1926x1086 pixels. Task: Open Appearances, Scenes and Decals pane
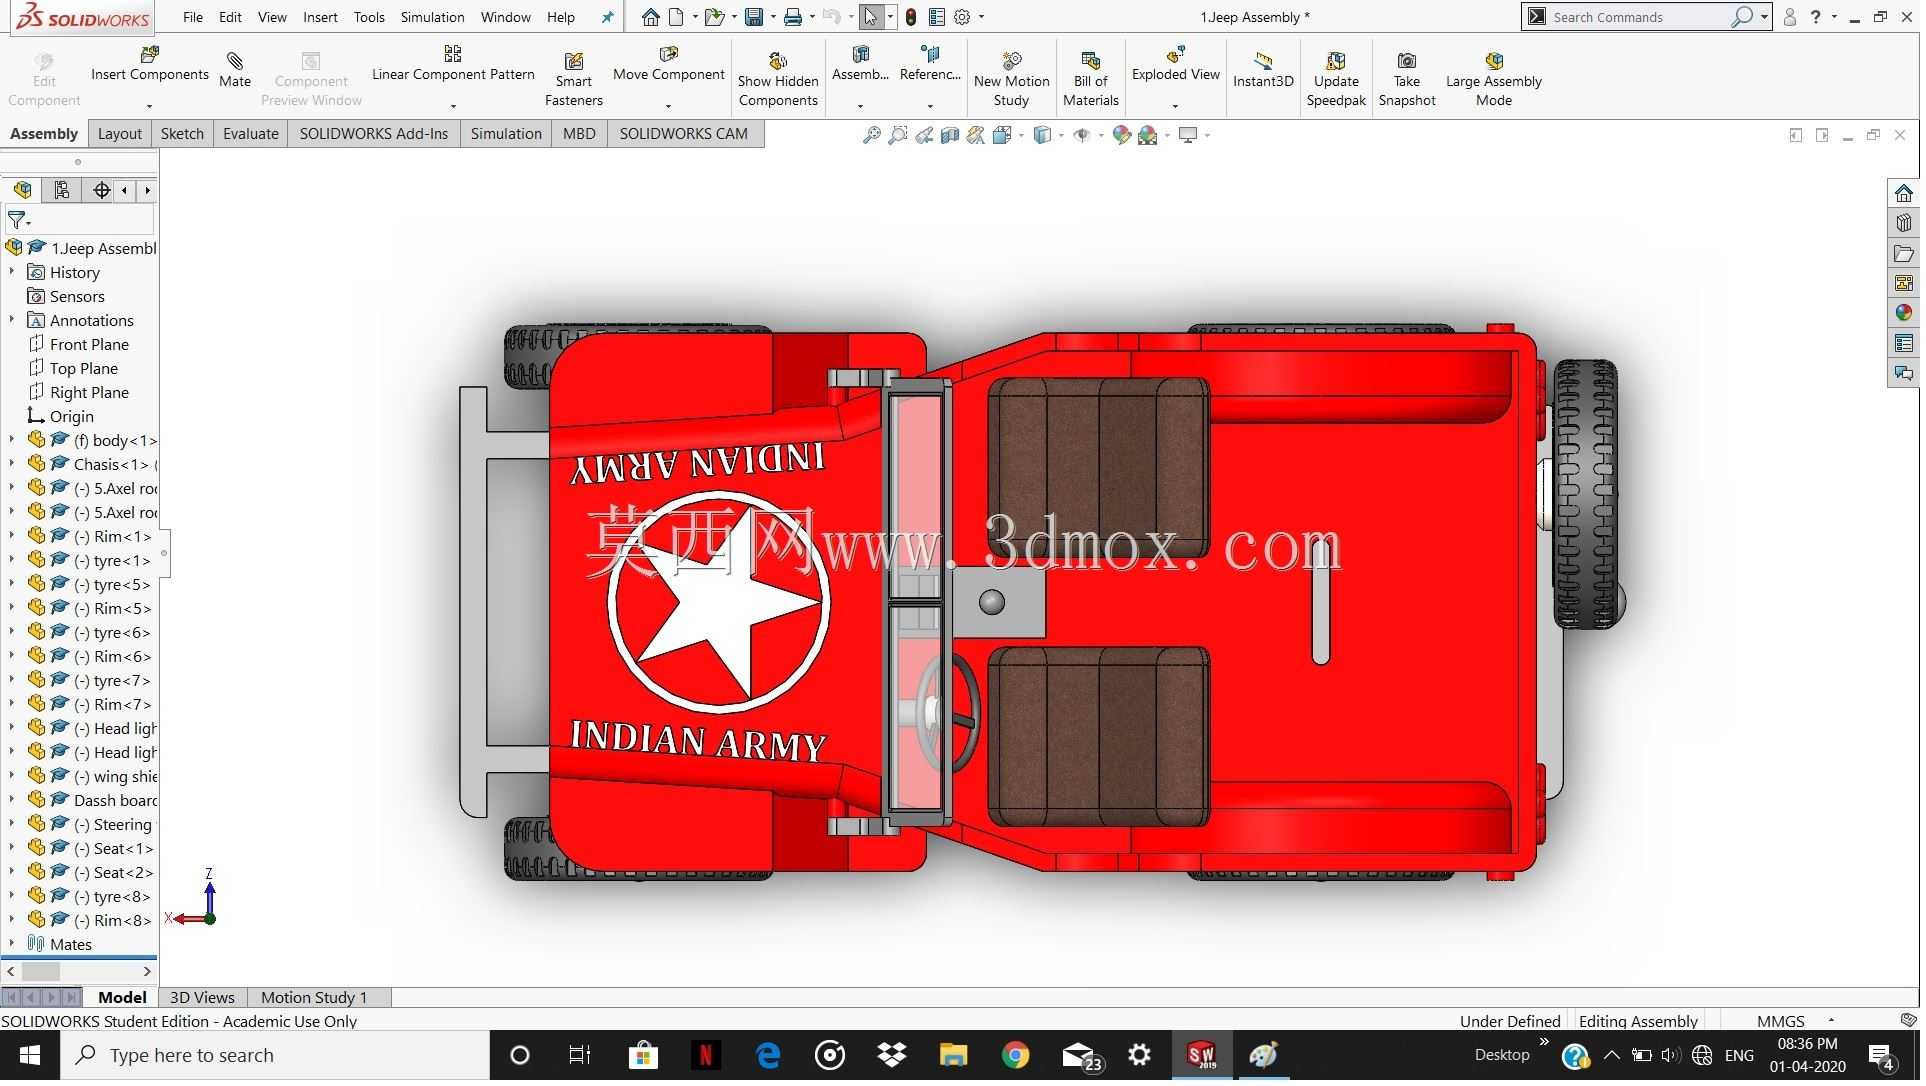1904,313
